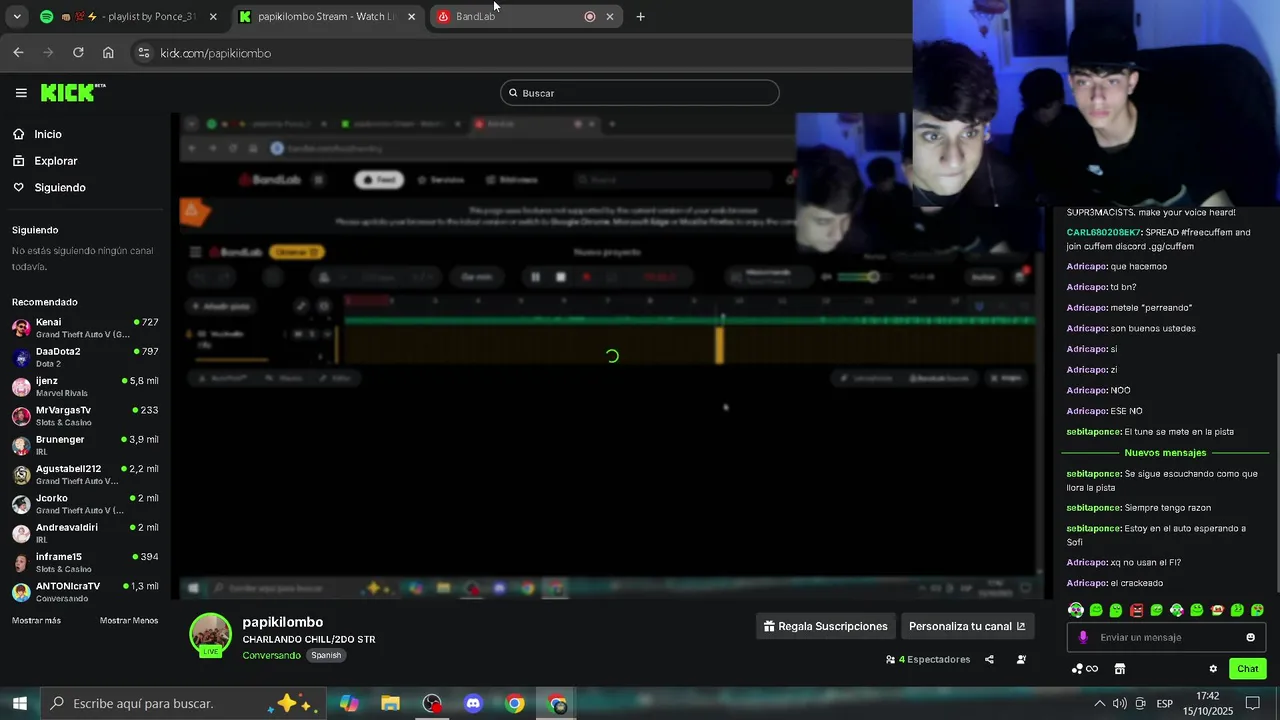The image size is (1280, 720).
Task: Open the Windows Start menu
Action: pos(19,704)
